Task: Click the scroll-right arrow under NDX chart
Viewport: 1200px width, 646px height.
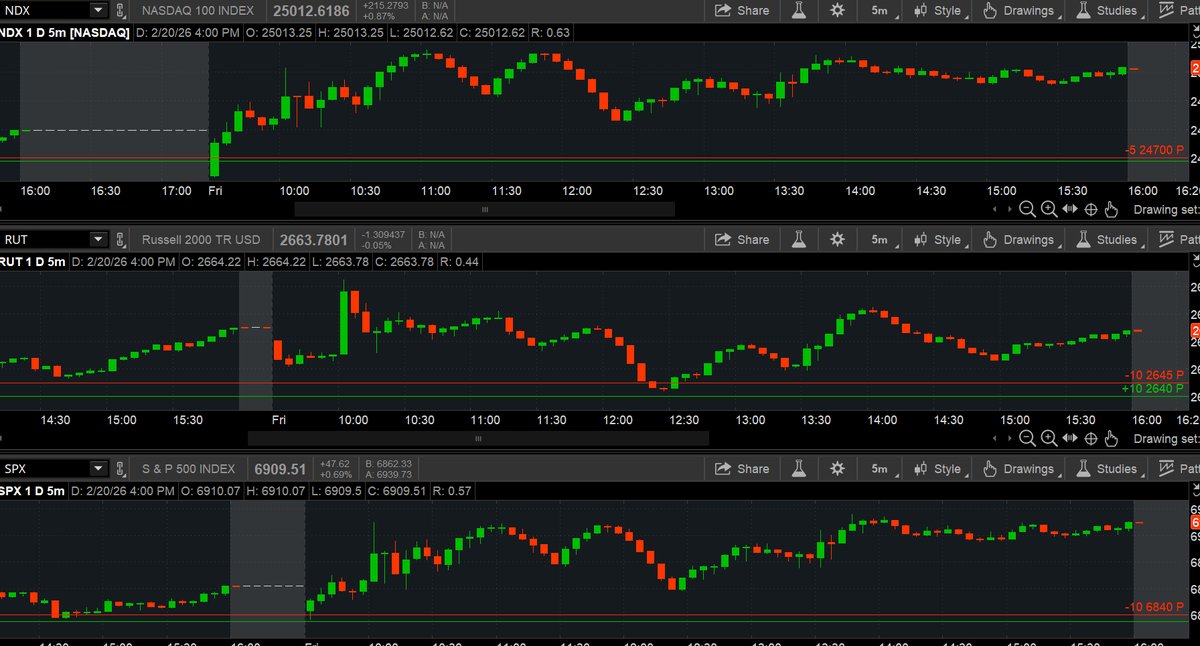Action: pos(1009,210)
